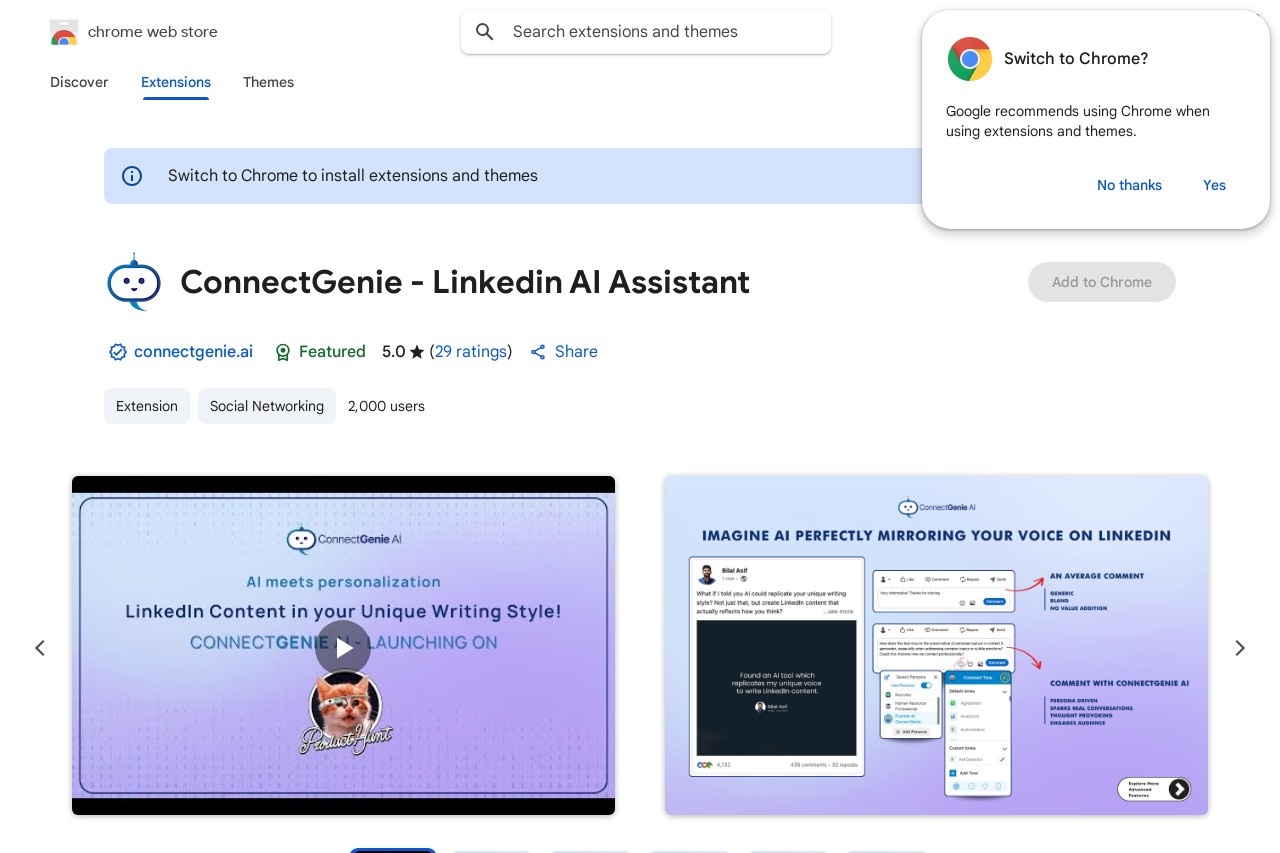Viewport: 1280px width, 853px height.
Task: Open the connectgenie.ai publisher link
Action: click(193, 352)
